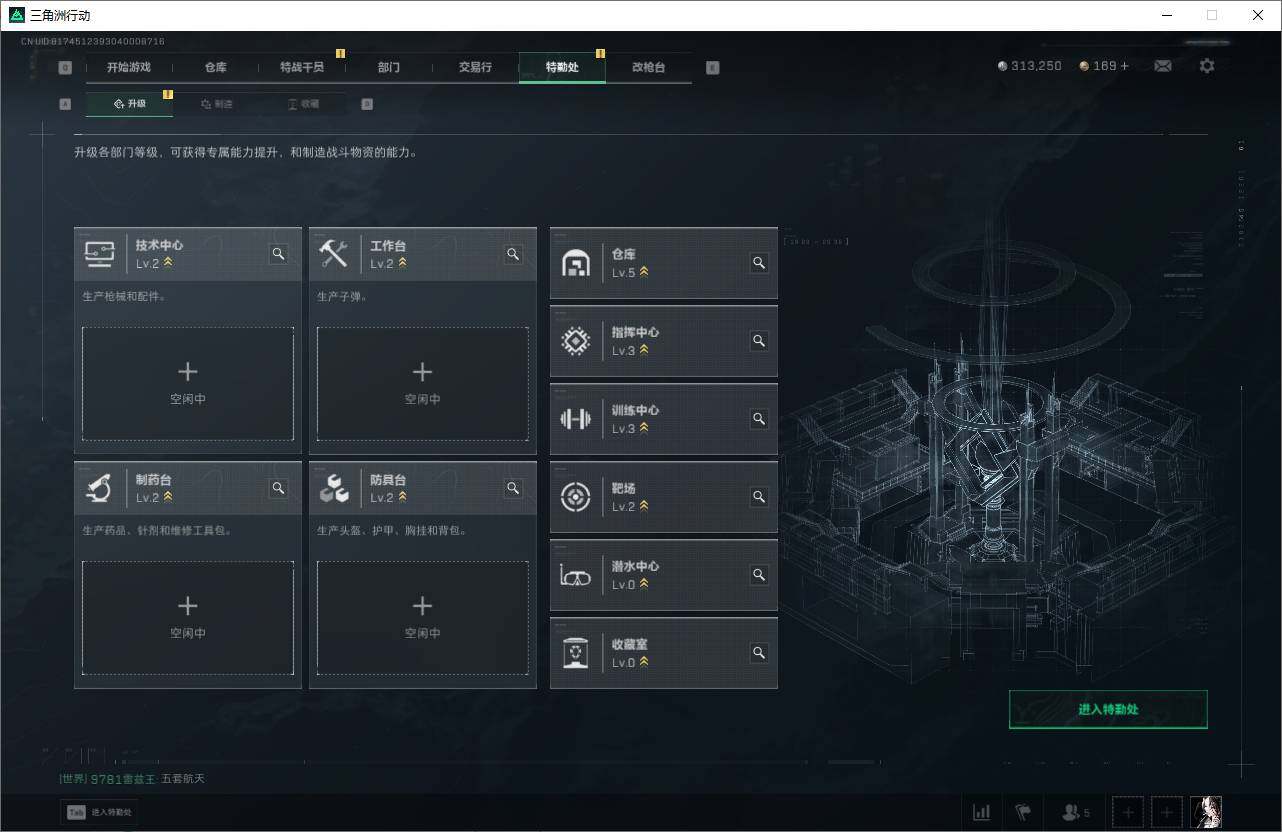Viewport: 1282px width, 832px height.
Task: Open the settings gear
Action: pos(1207,65)
